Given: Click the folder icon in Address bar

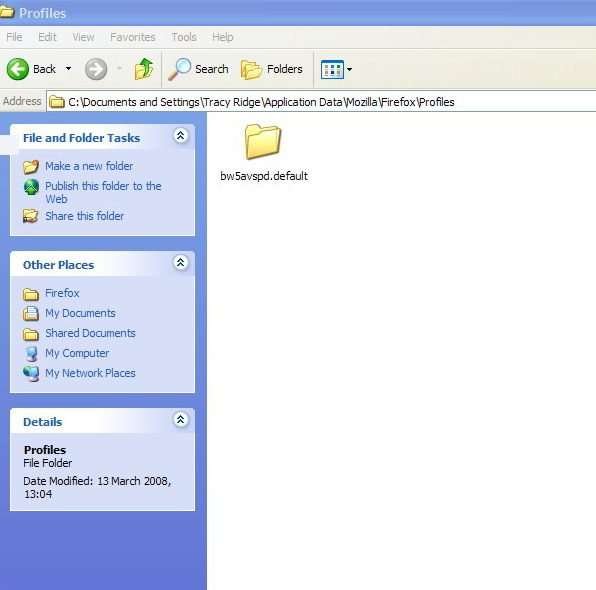Looking at the screenshot, I should 57,102.
